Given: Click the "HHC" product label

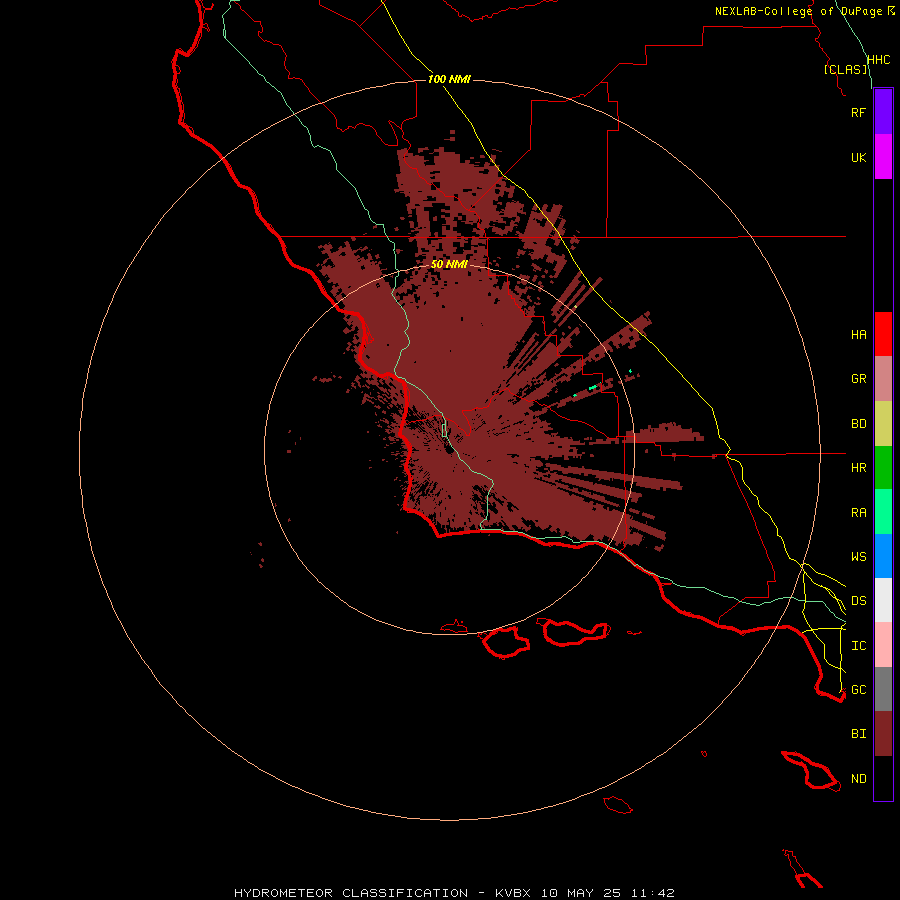Looking at the screenshot, I should [x=878, y=60].
